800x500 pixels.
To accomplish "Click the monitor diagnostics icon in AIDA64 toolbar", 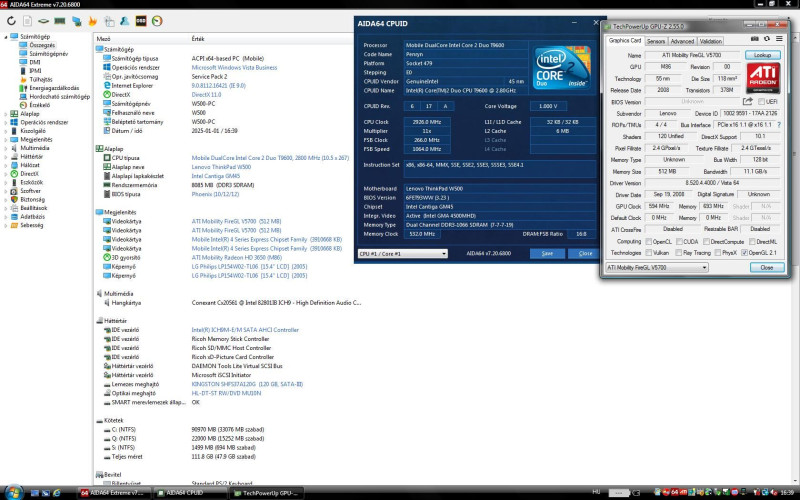I will click(x=77, y=21).
